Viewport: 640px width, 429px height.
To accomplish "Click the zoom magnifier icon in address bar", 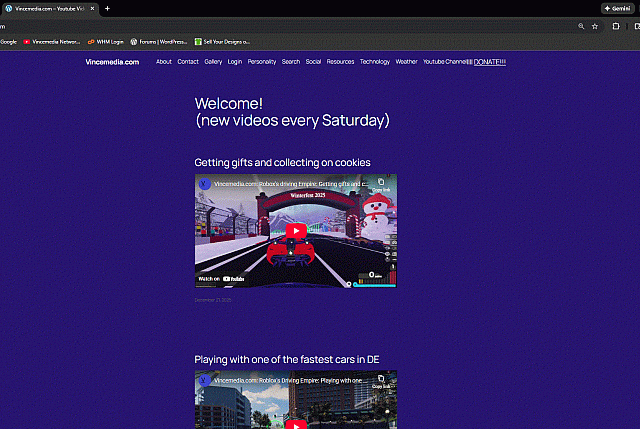I will (581, 26).
